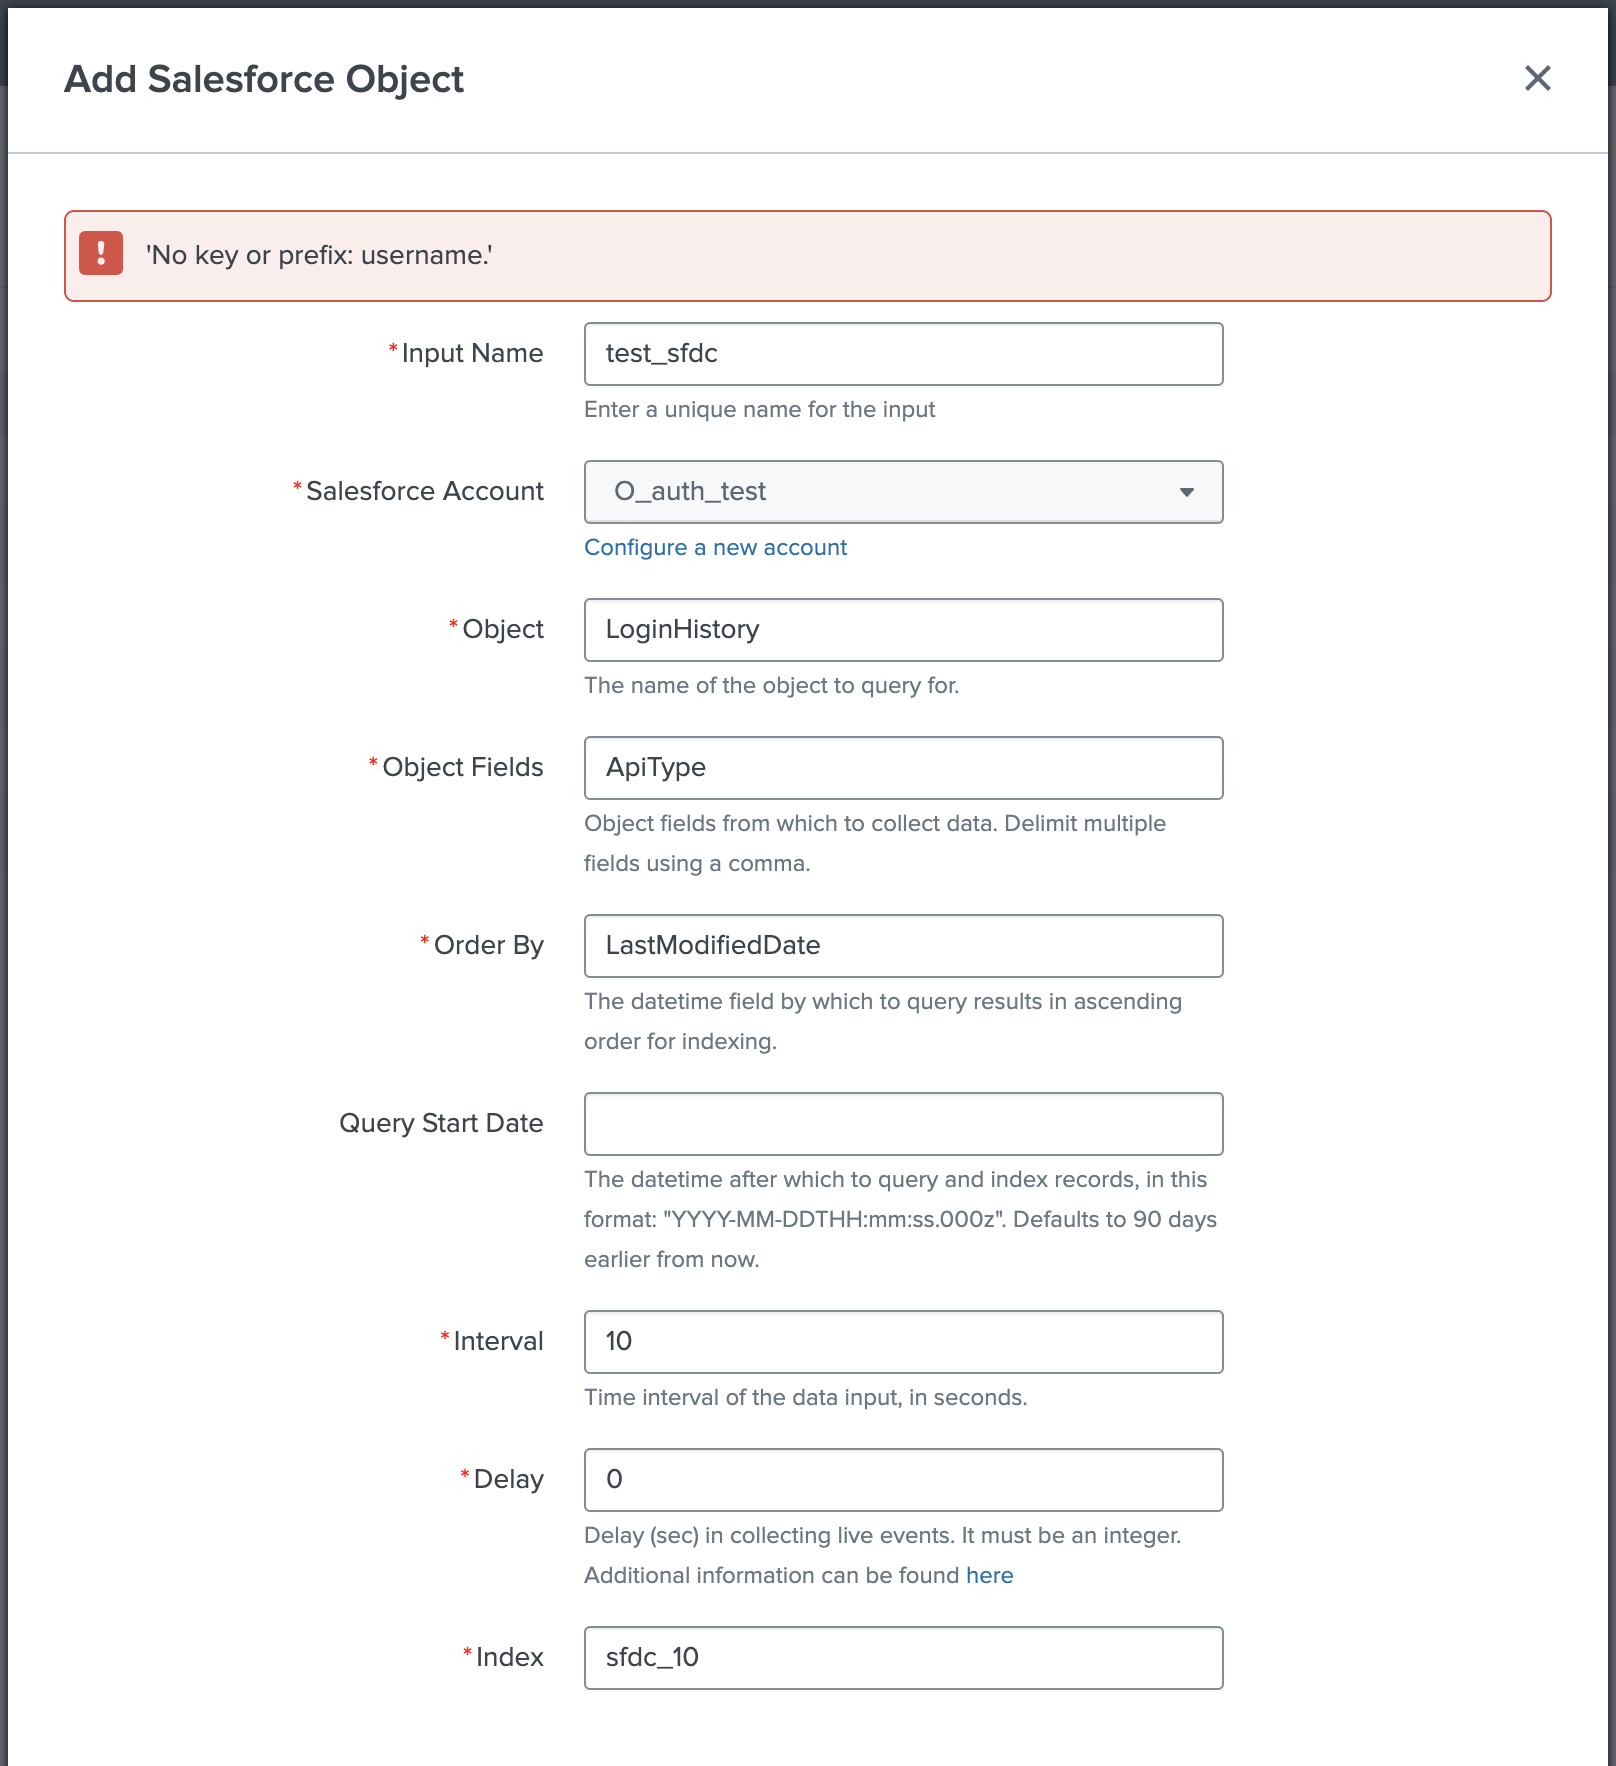Viewport: 1616px width, 1766px height.
Task: Focus the Object Fields box with ApiType
Action: tap(902, 767)
